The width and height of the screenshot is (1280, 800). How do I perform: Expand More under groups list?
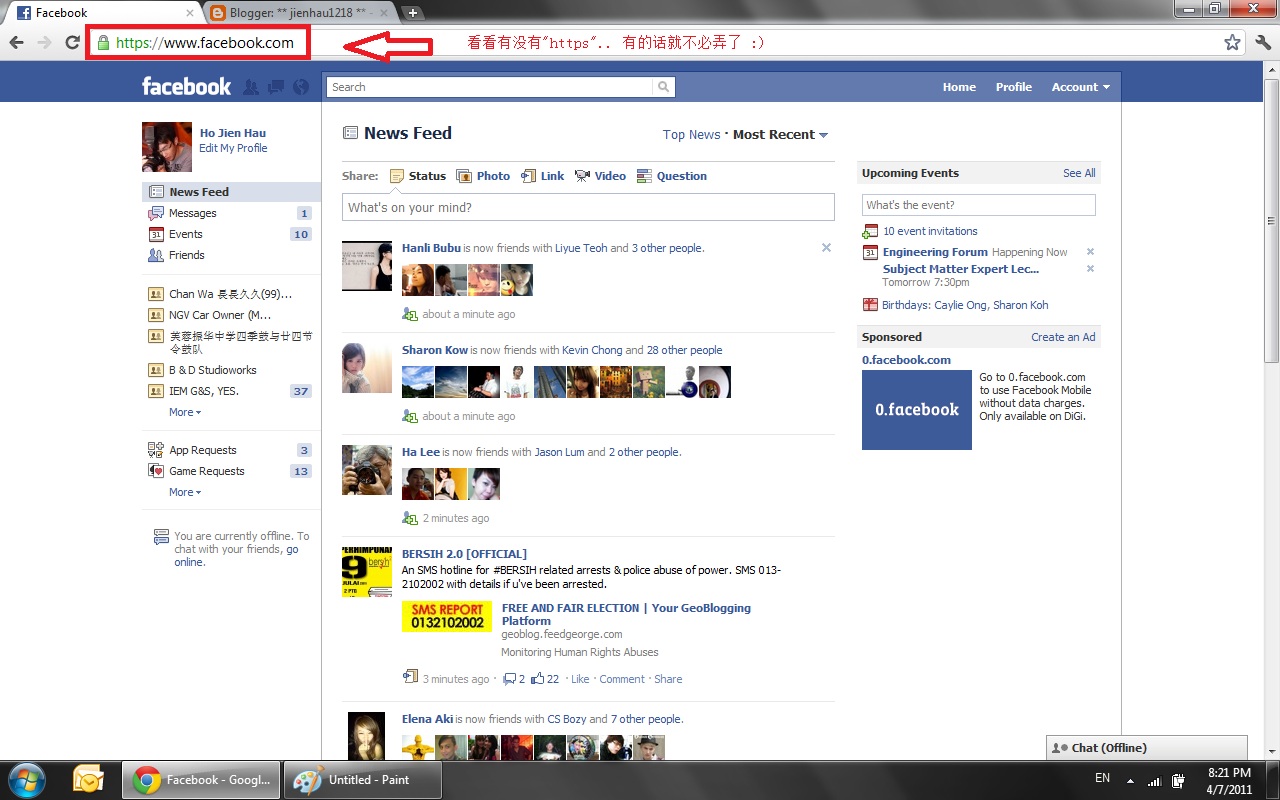[x=185, y=412]
